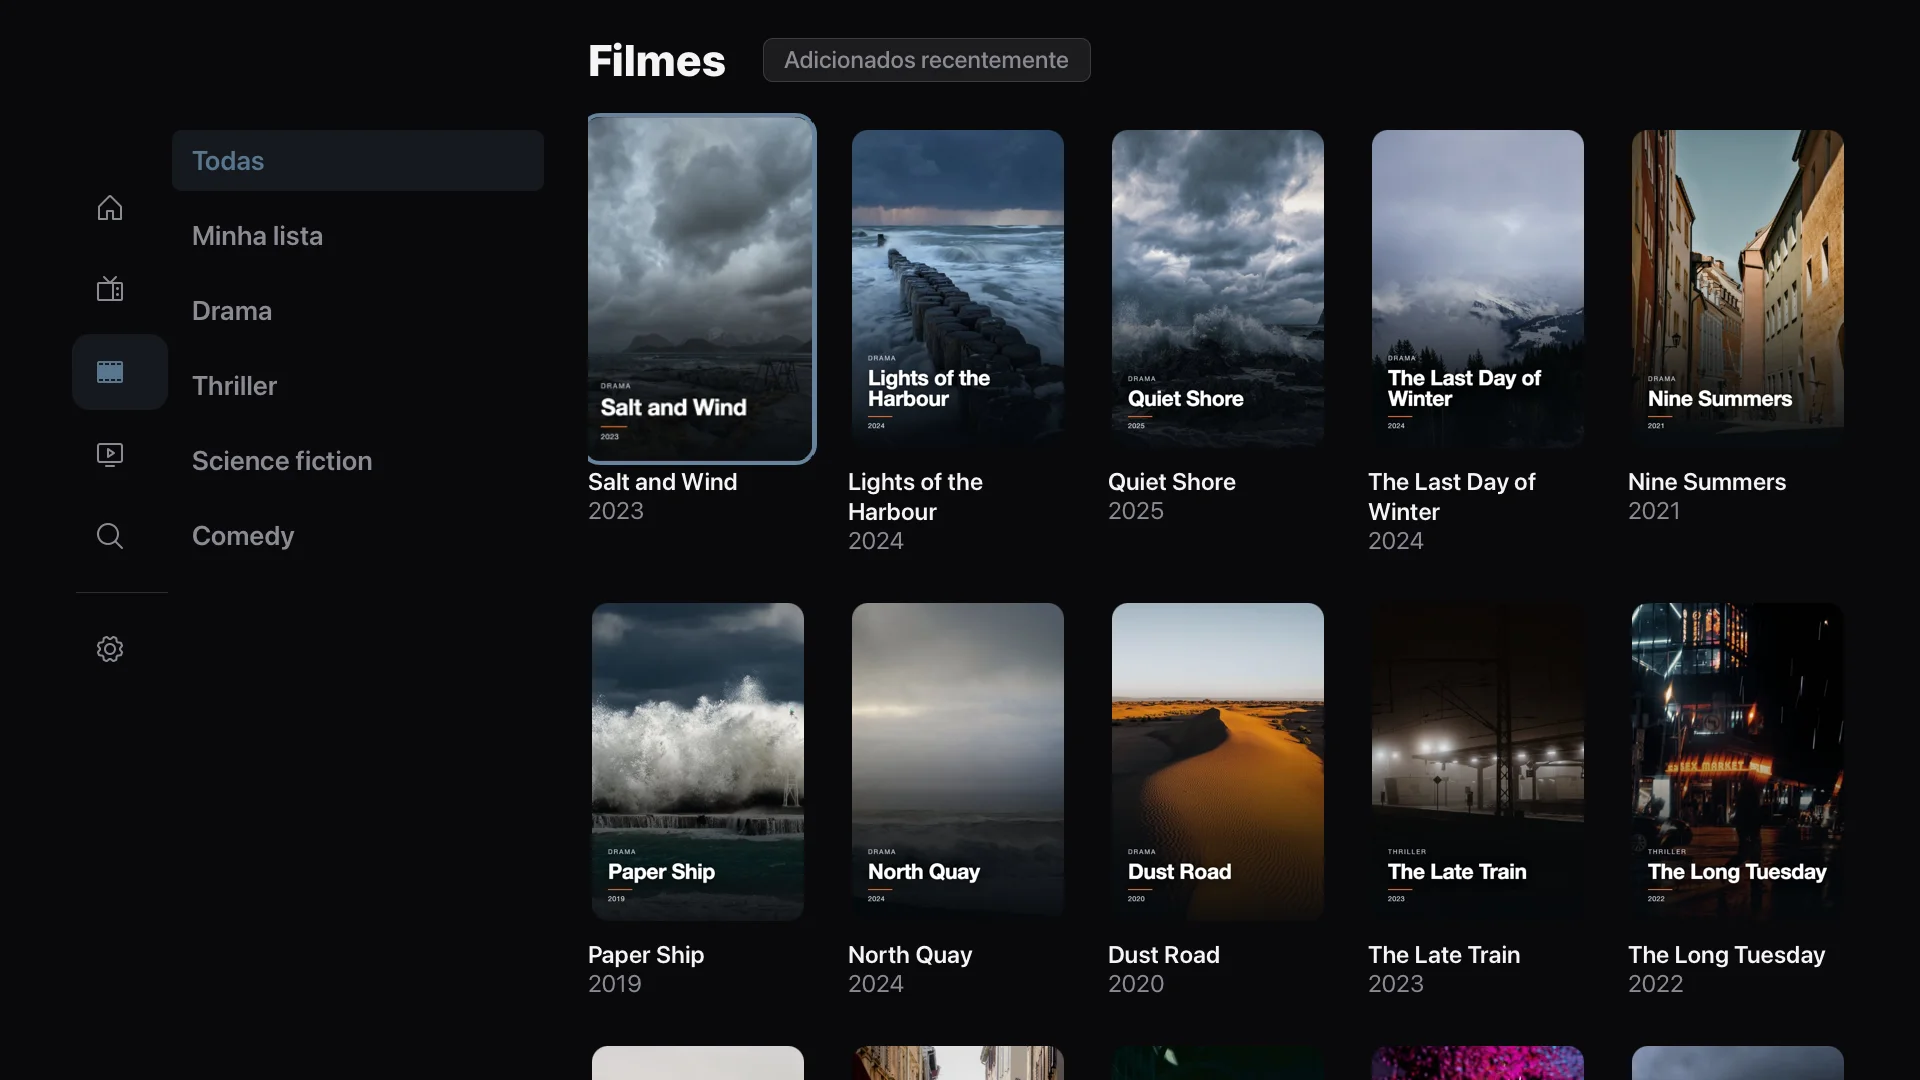Open the Salt and Wind poster
This screenshot has width=1920, height=1080.
pyautogui.click(x=701, y=289)
